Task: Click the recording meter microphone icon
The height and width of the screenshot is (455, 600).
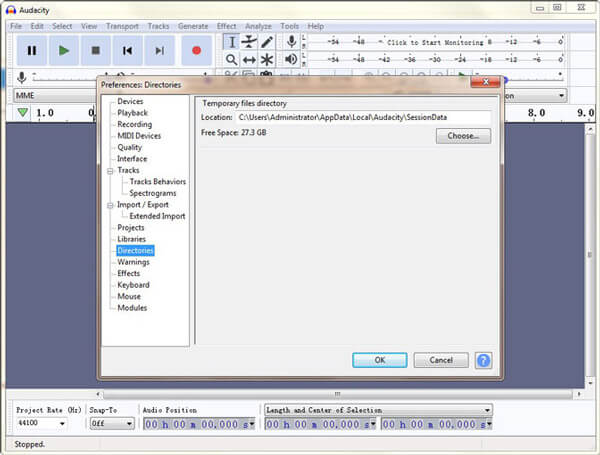Action: coord(292,41)
